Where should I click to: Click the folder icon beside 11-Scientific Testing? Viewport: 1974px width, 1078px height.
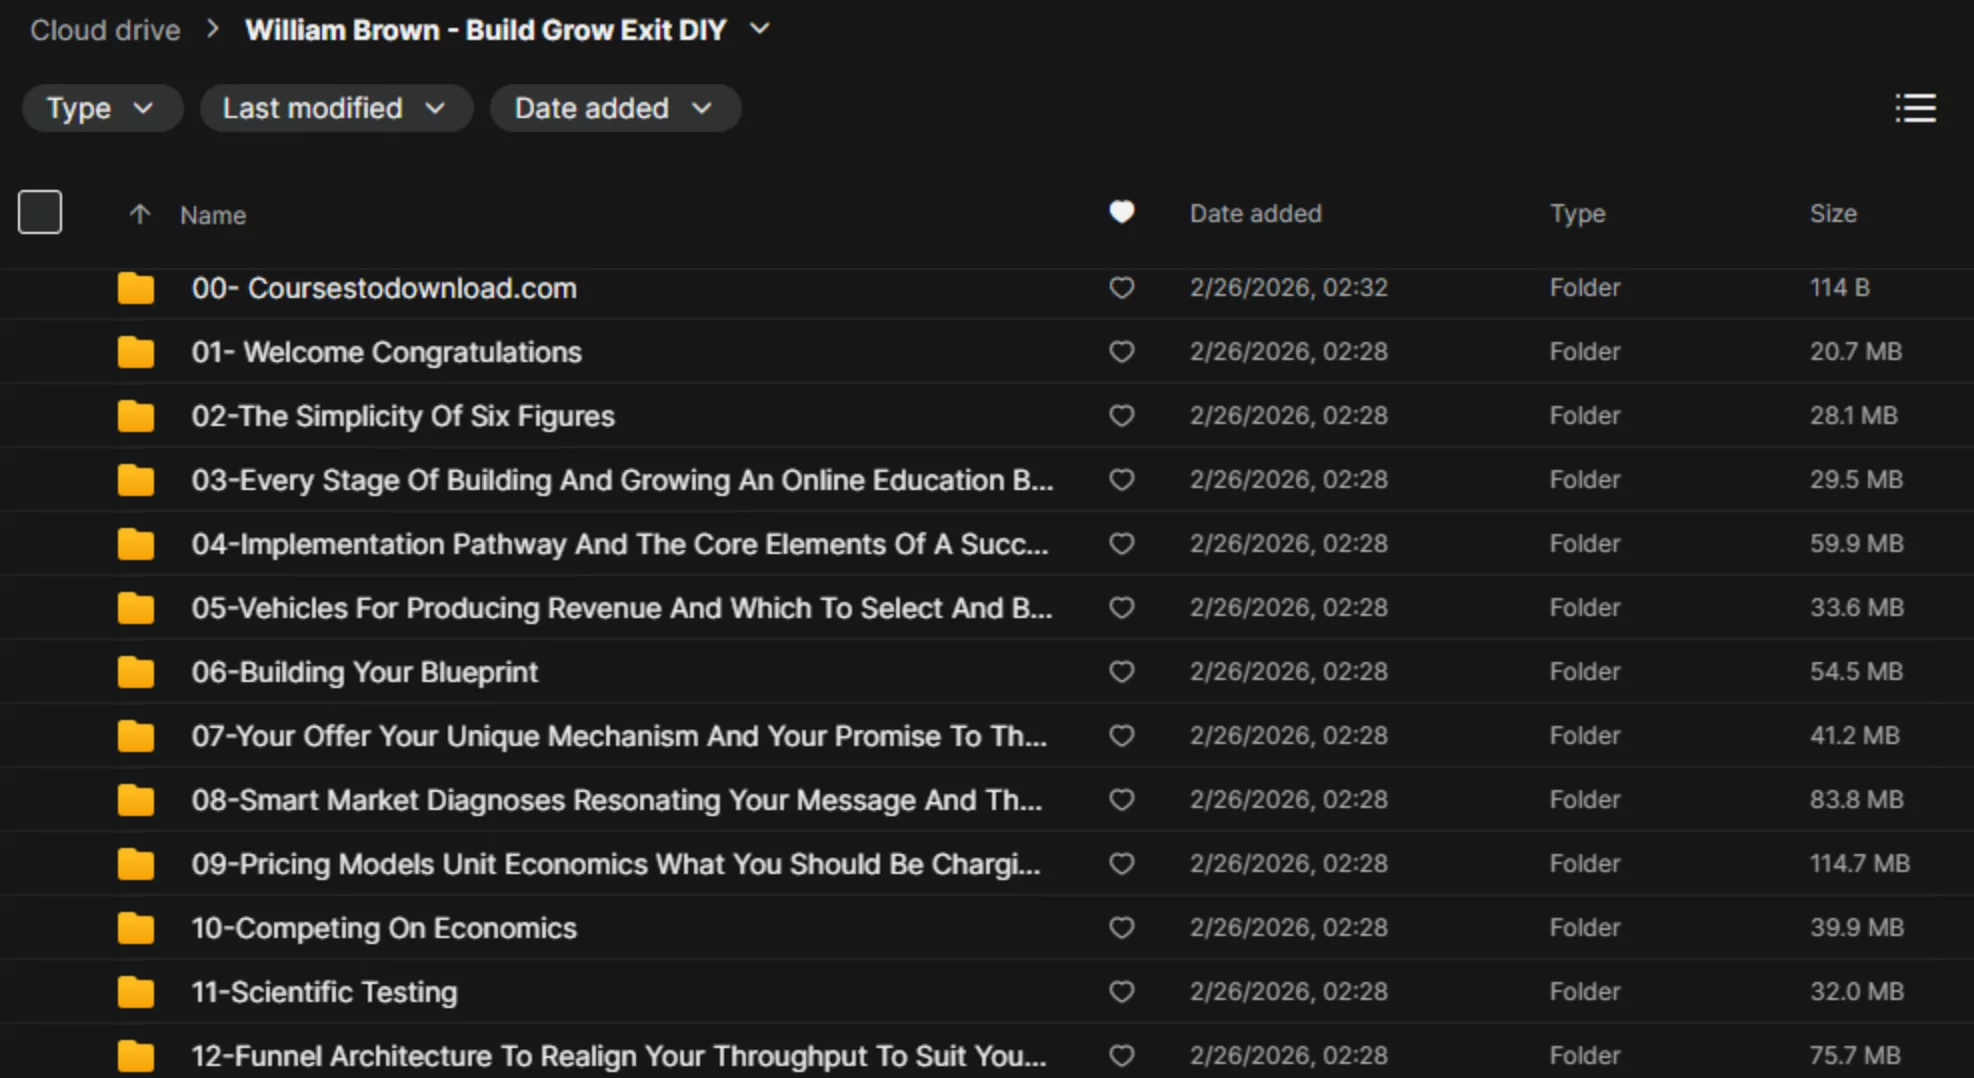135,991
